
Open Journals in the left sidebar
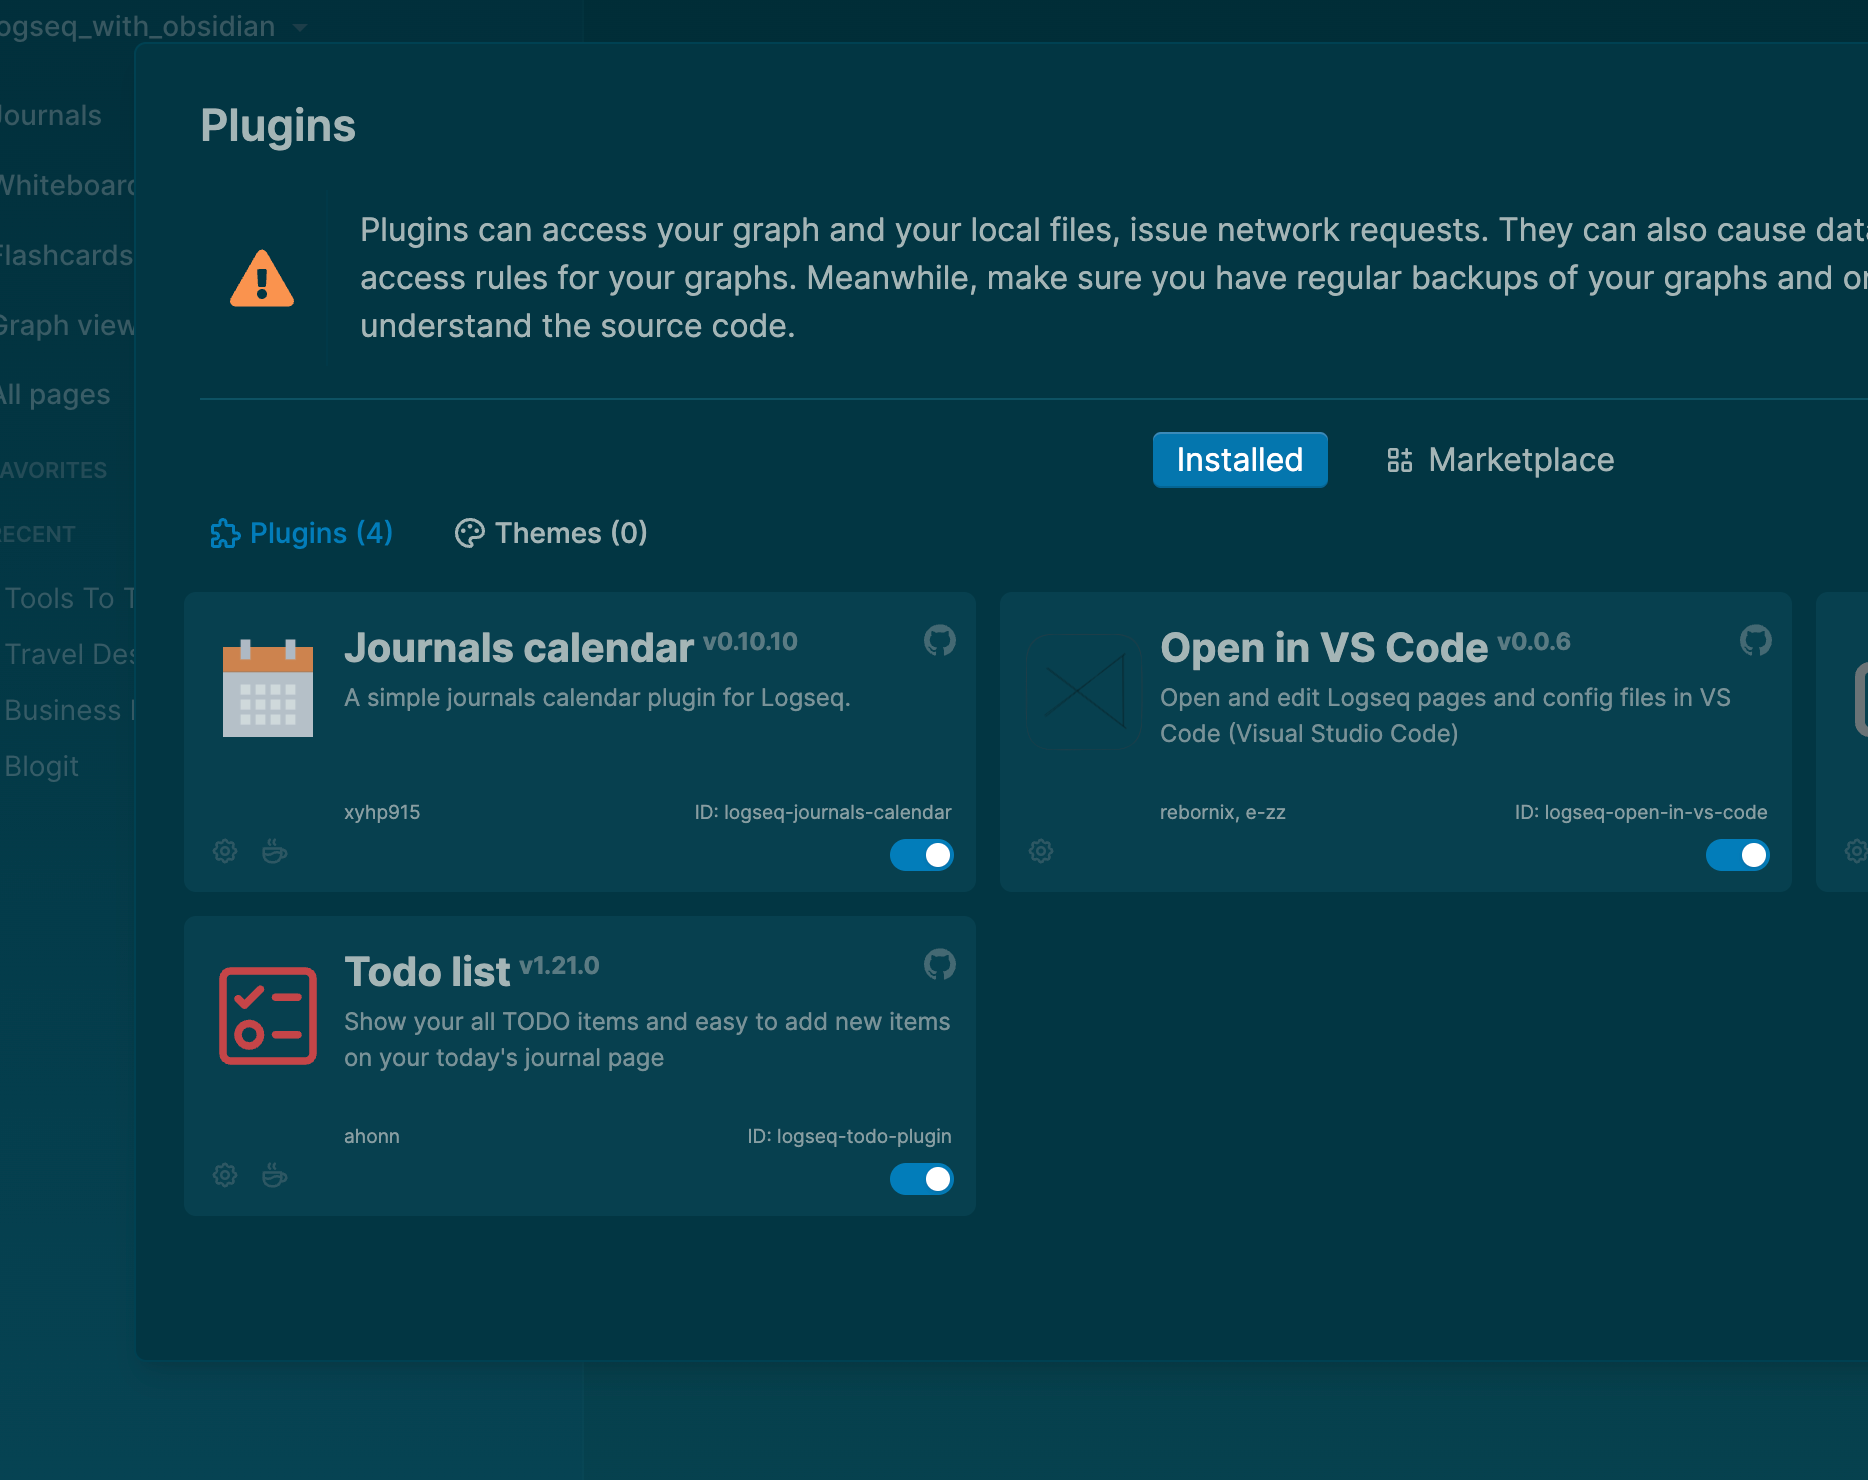point(50,115)
